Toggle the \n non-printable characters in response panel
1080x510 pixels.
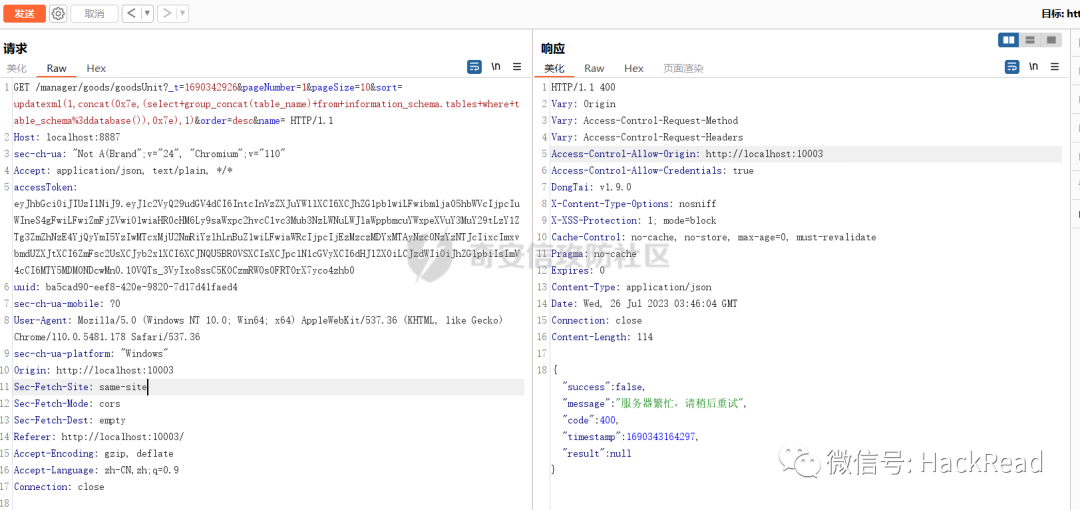coord(1033,67)
